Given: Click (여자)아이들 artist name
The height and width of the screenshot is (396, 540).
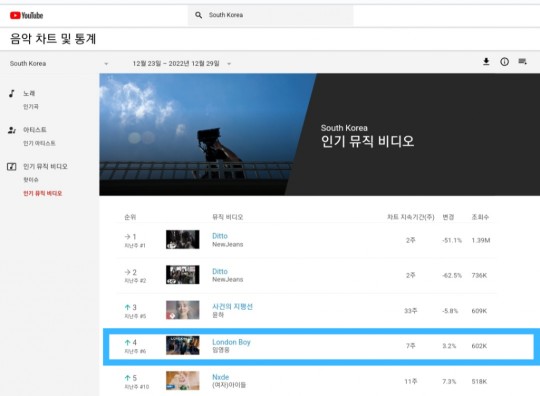Looking at the screenshot, I should (x=229, y=385).
